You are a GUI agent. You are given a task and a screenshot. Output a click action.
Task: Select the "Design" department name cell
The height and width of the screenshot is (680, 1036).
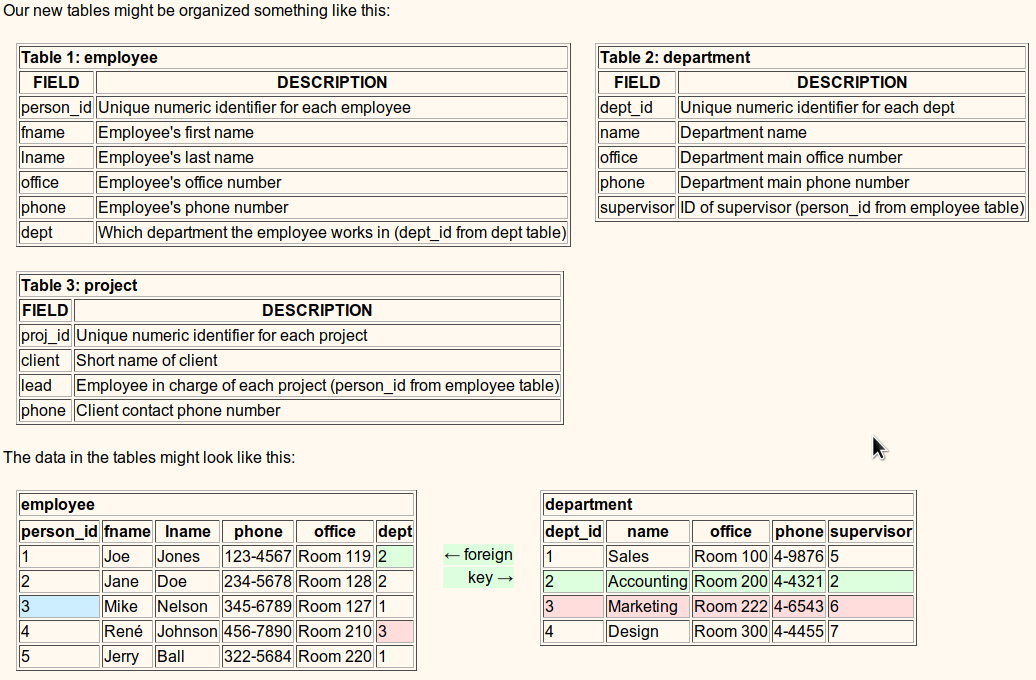647,632
